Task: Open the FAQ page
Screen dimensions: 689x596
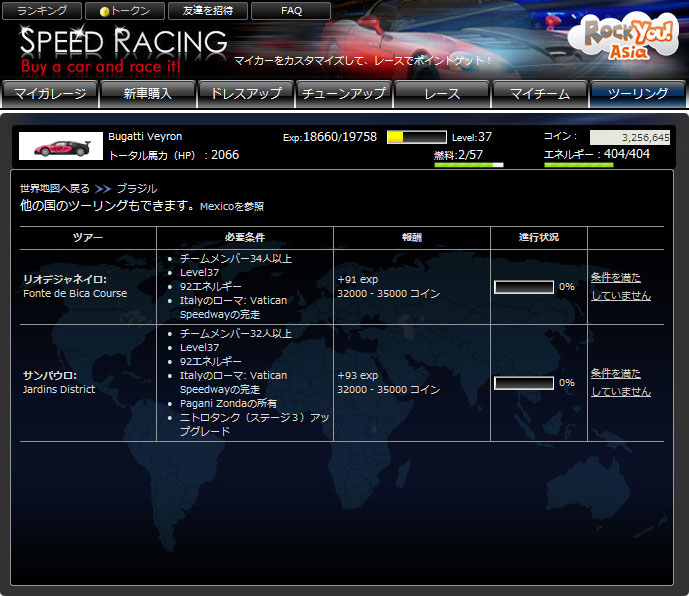Action: [x=291, y=11]
